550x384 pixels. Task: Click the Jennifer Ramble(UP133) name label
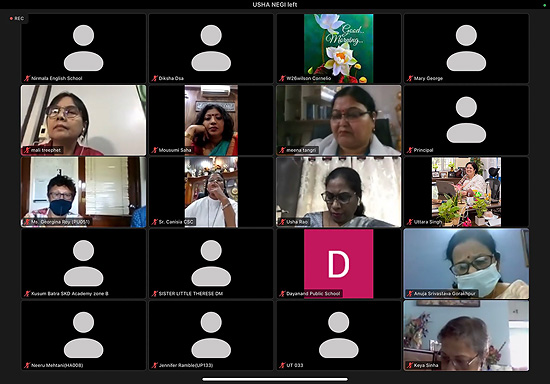pyautogui.click(x=186, y=365)
